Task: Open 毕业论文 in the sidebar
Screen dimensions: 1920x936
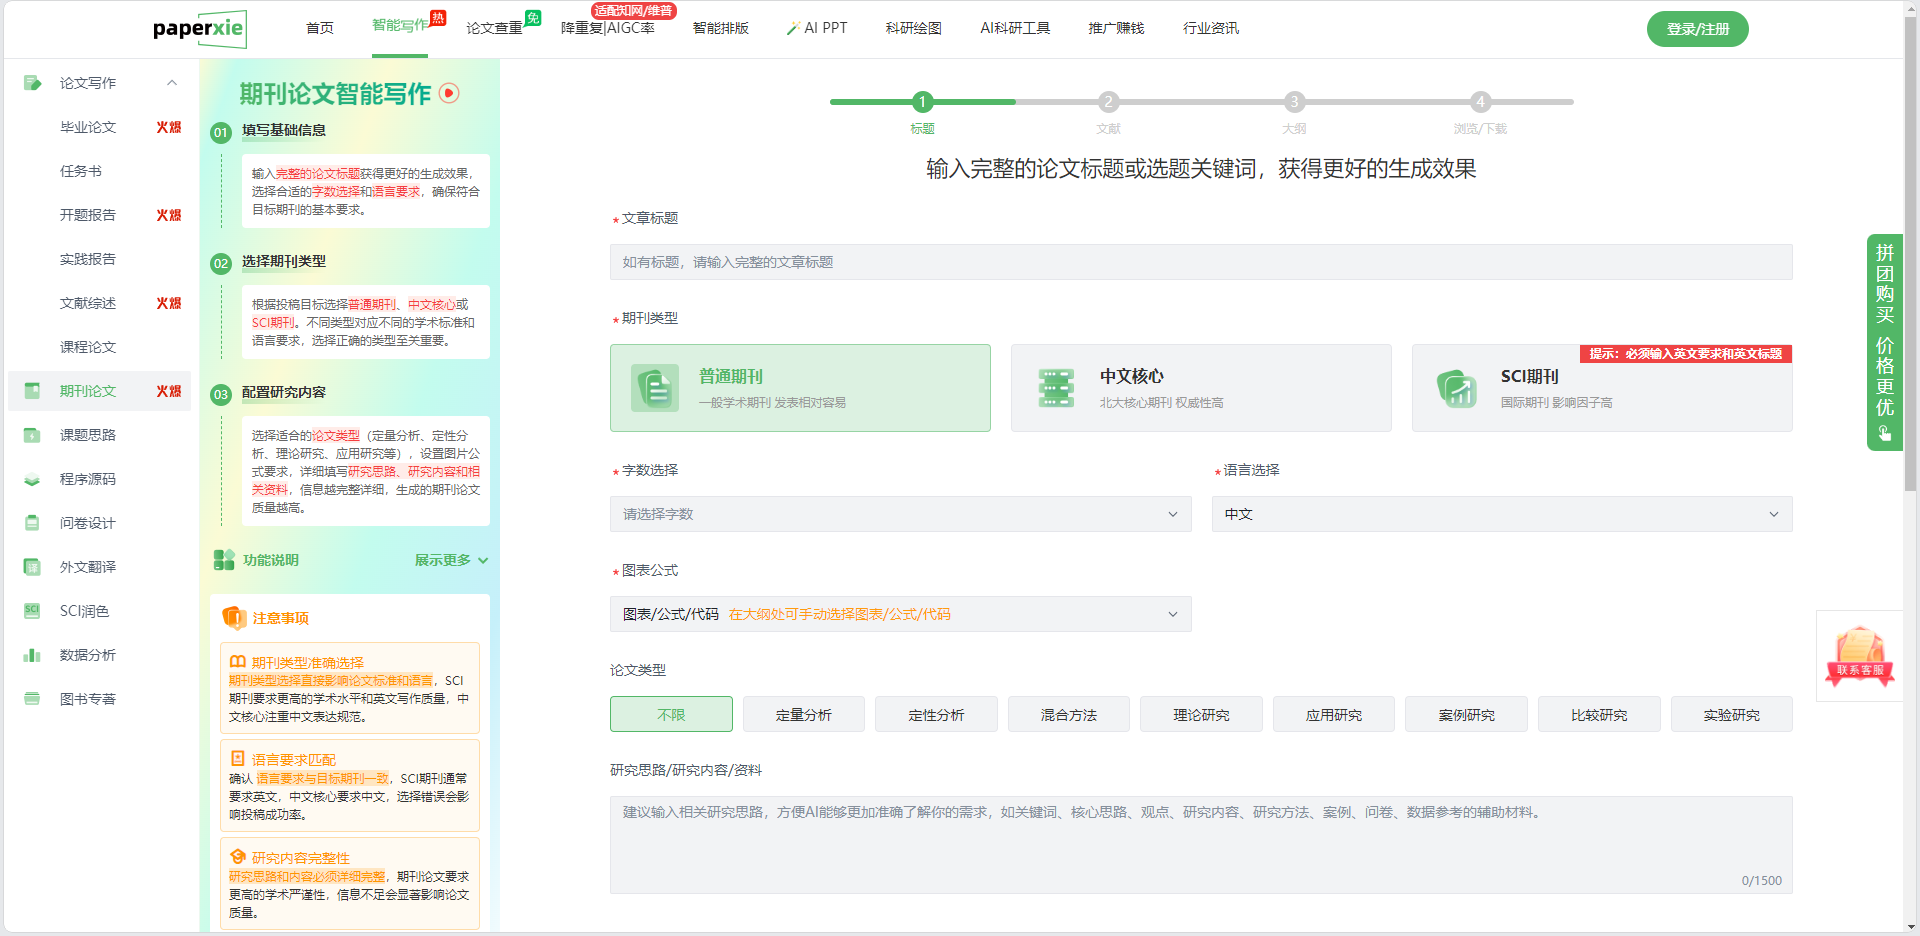Action: pyautogui.click(x=88, y=127)
